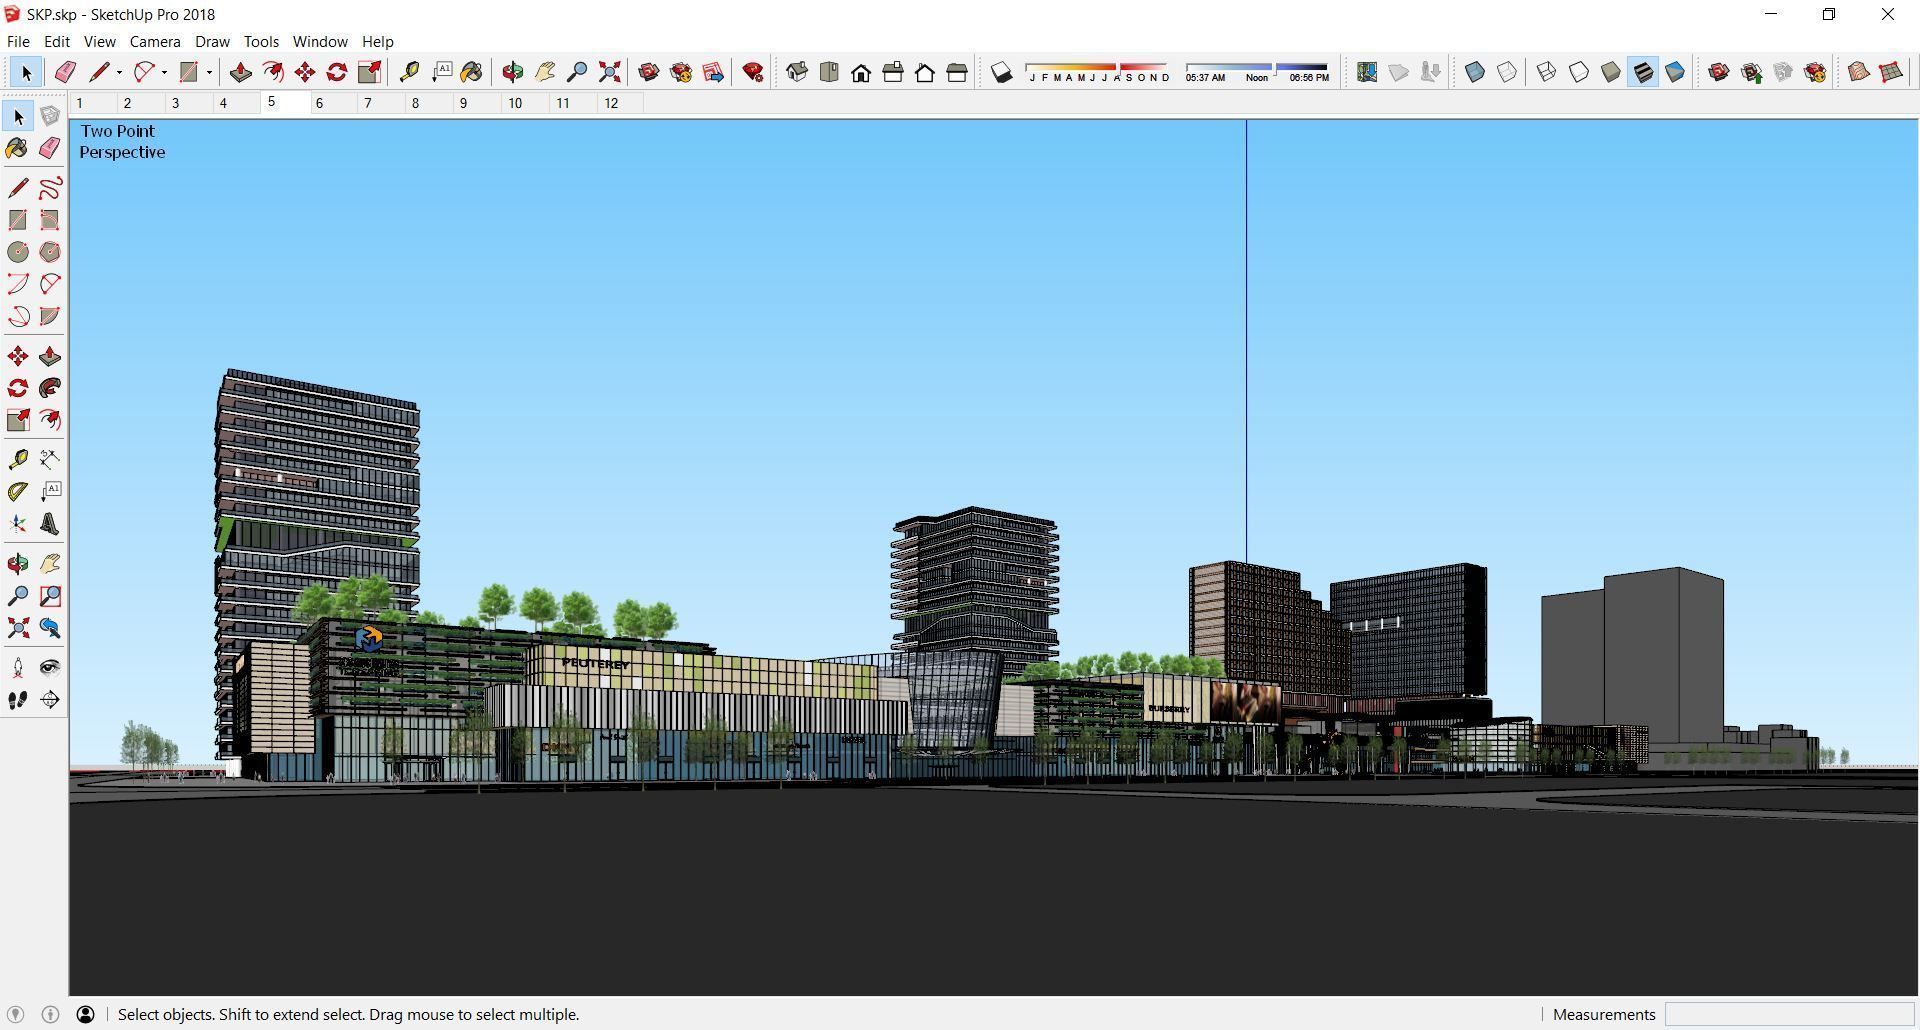Enable Wireframe face style
This screenshot has height=1030, width=1920.
(1547, 72)
